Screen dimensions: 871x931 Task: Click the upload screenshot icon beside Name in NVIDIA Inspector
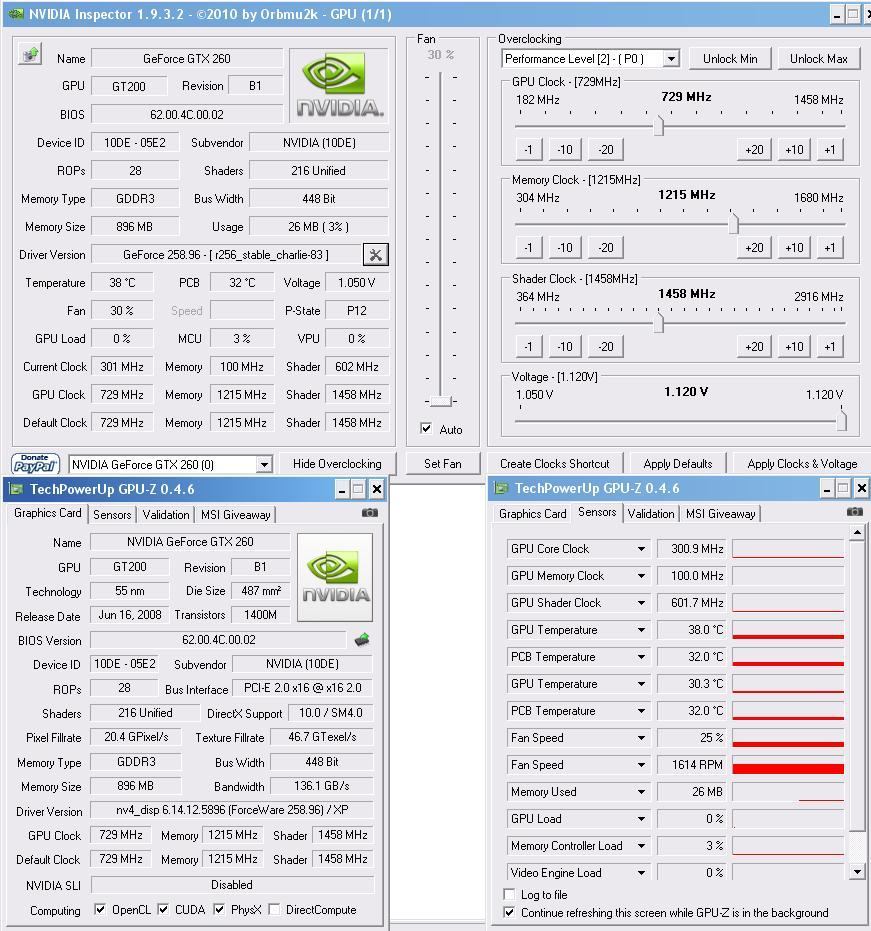tap(30, 55)
